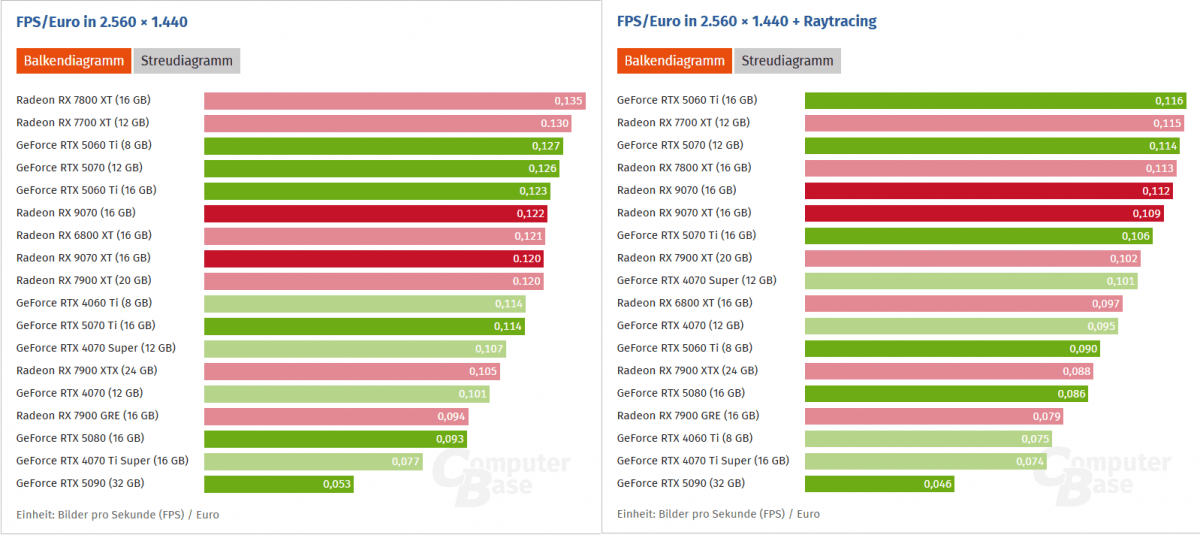
Task: Click left chart label Radeon RX 6800 XT (16 GB)
Action: (x=84, y=236)
